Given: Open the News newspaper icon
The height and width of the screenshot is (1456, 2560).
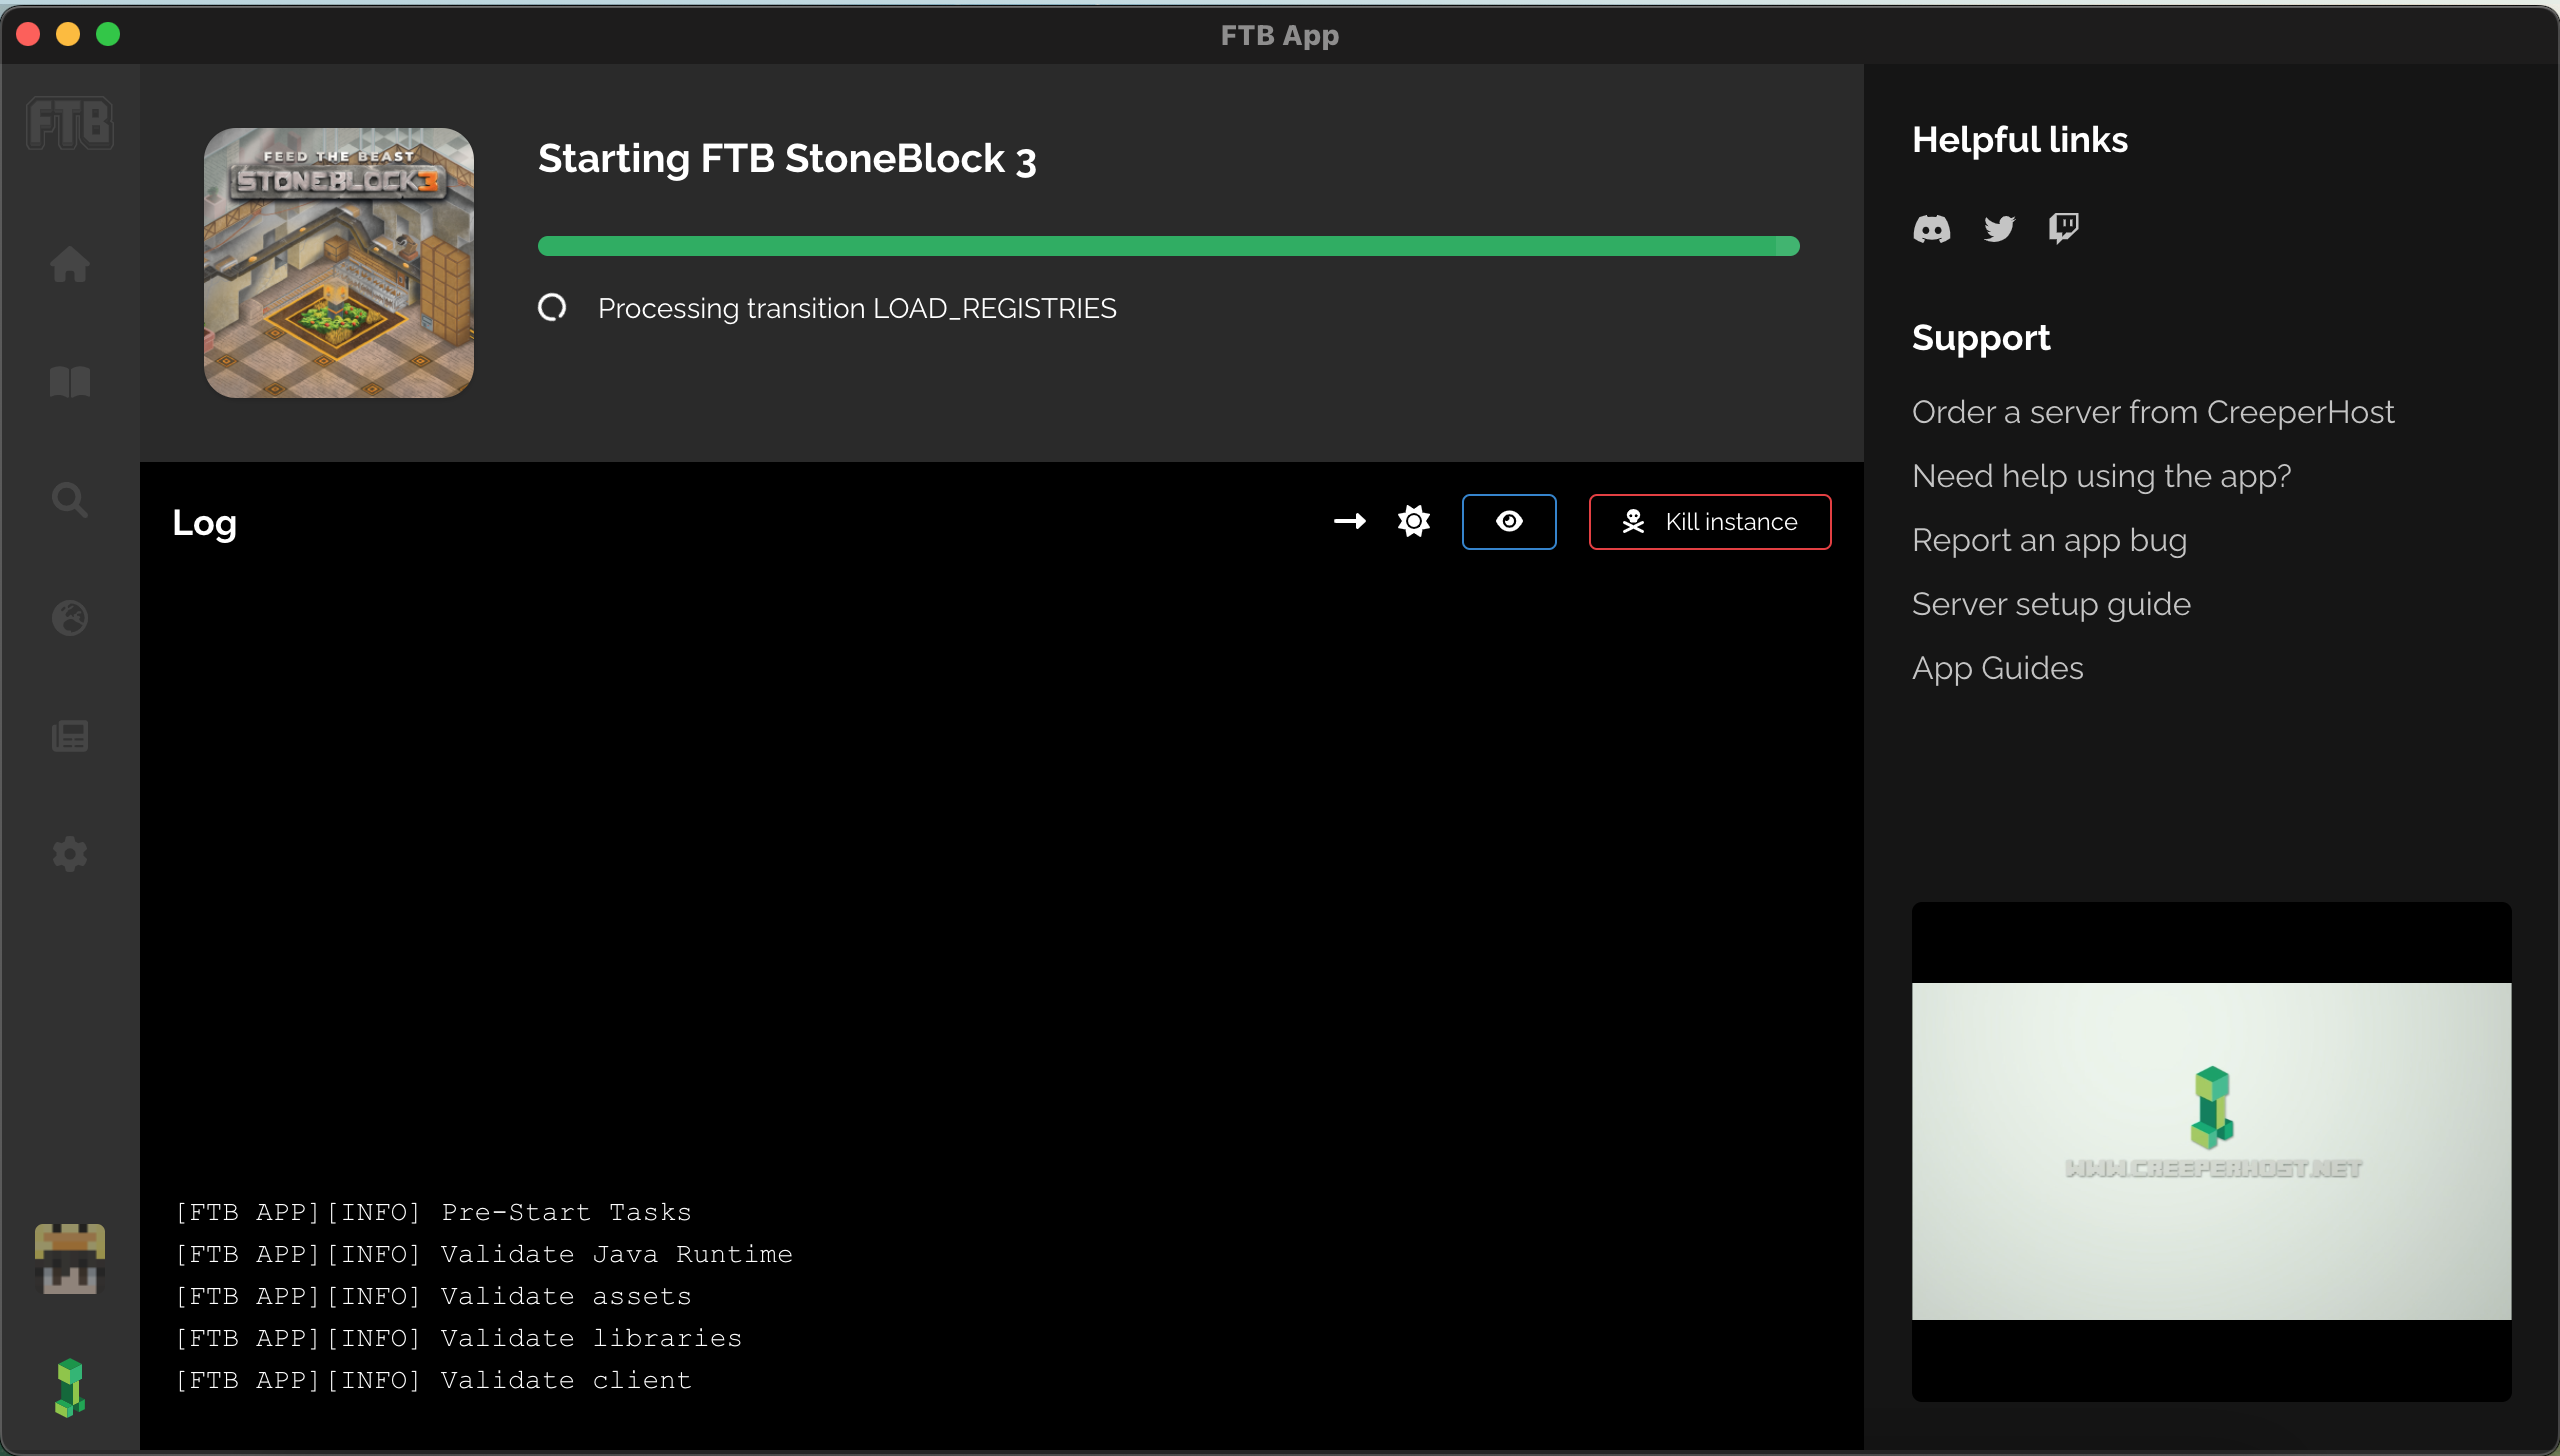Looking at the screenshot, I should [70, 736].
